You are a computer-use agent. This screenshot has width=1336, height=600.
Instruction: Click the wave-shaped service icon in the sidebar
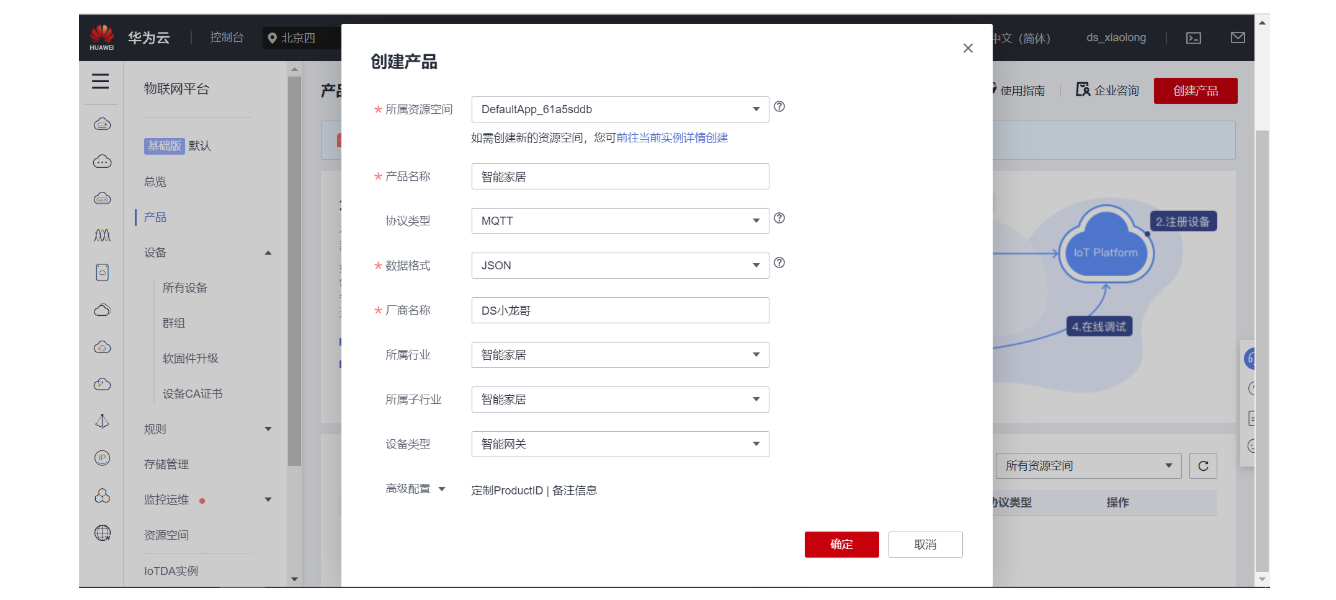[x=102, y=235]
